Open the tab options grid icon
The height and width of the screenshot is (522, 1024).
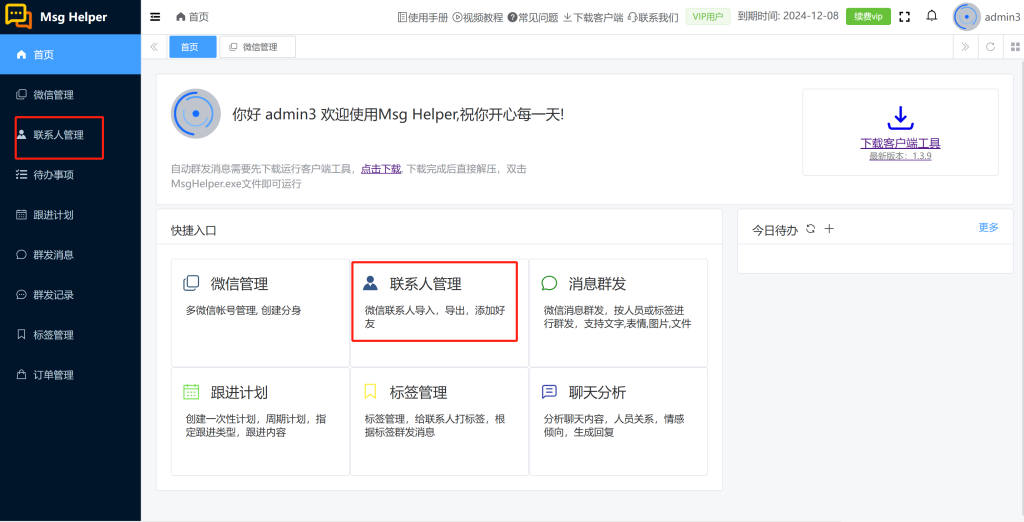pos(1016,47)
